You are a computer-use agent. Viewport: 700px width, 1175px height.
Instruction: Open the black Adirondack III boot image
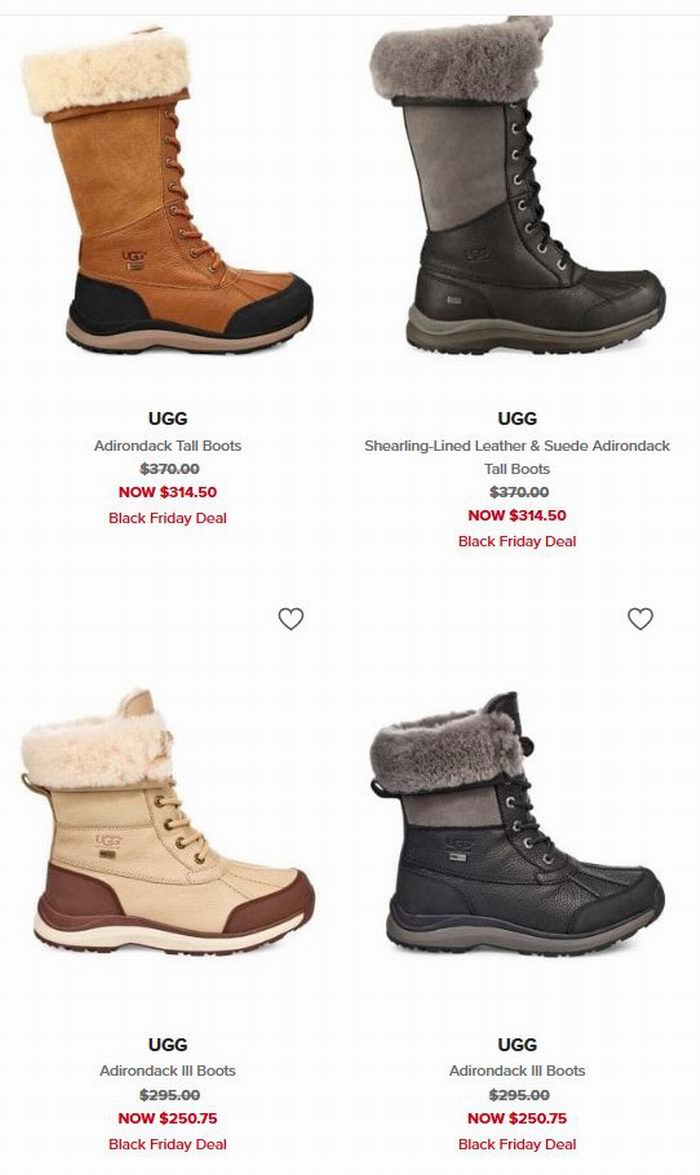click(517, 823)
